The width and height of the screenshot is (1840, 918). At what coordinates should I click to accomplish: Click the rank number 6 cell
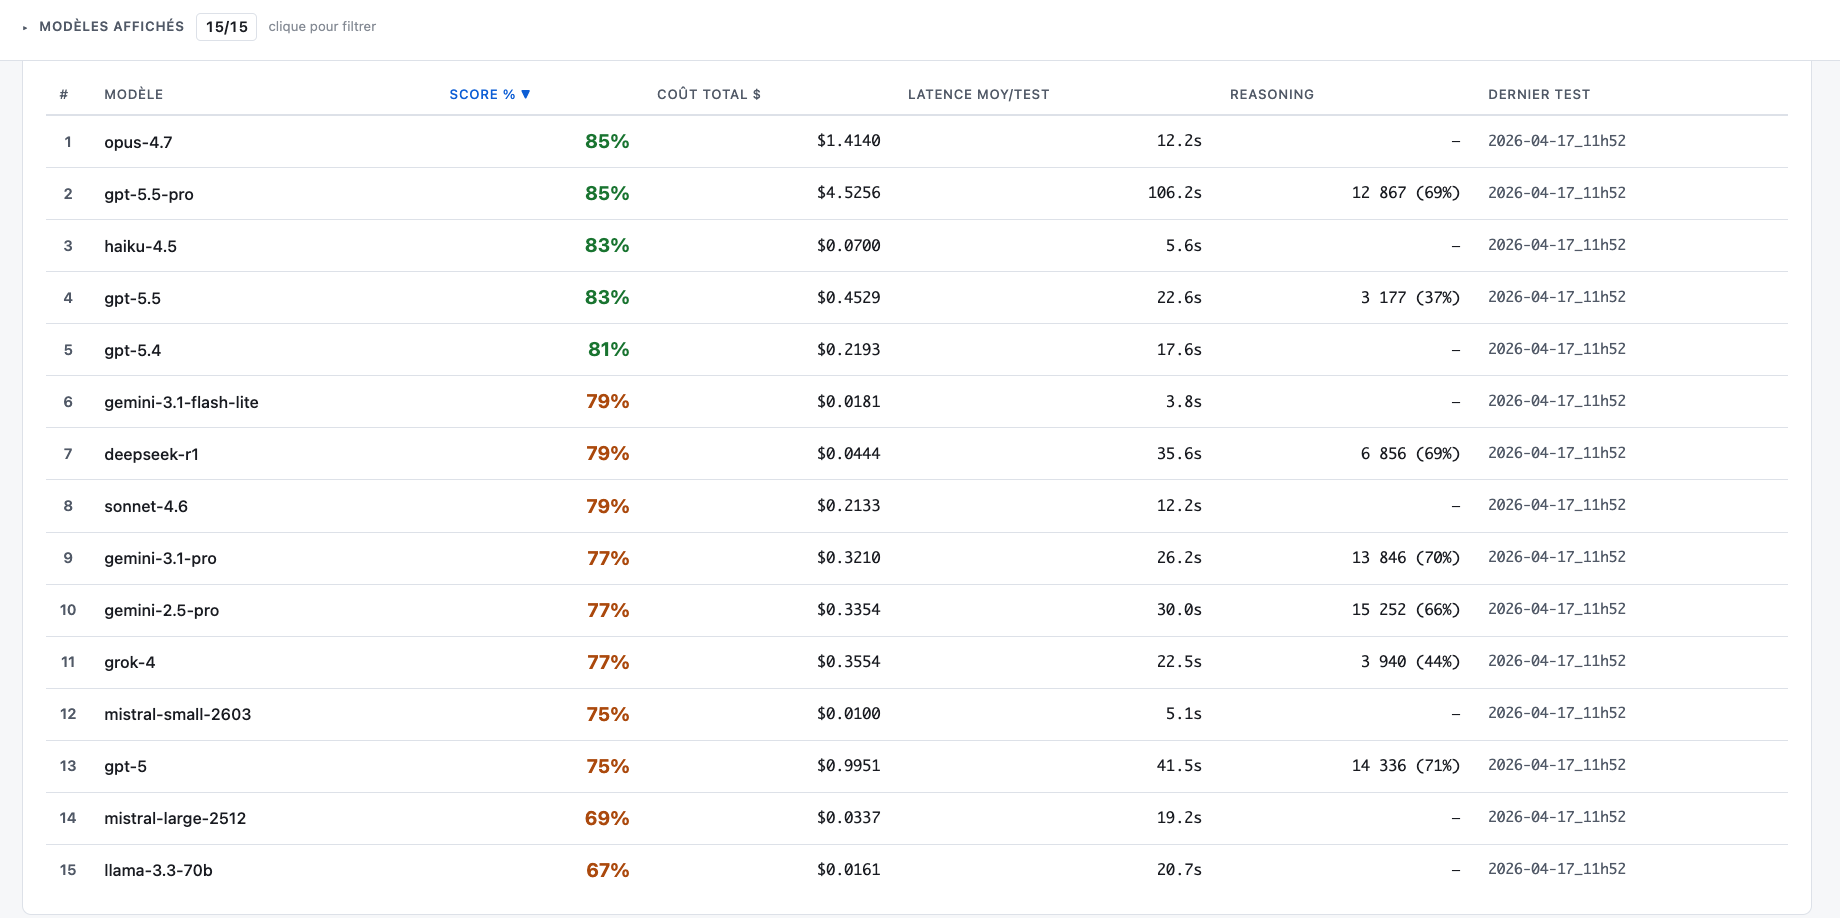(x=68, y=402)
